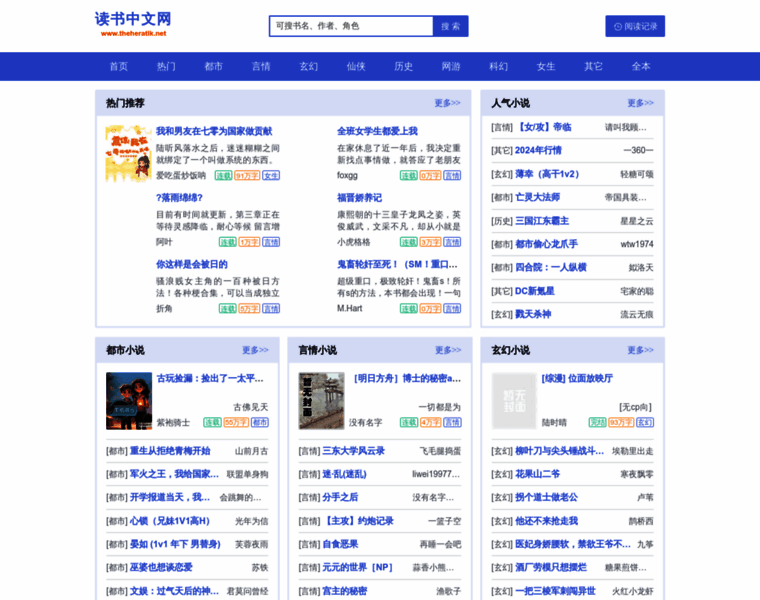This screenshot has width=760, height=600.
Task: Open 三国江东霸主 in popular list
Action: tap(541, 221)
